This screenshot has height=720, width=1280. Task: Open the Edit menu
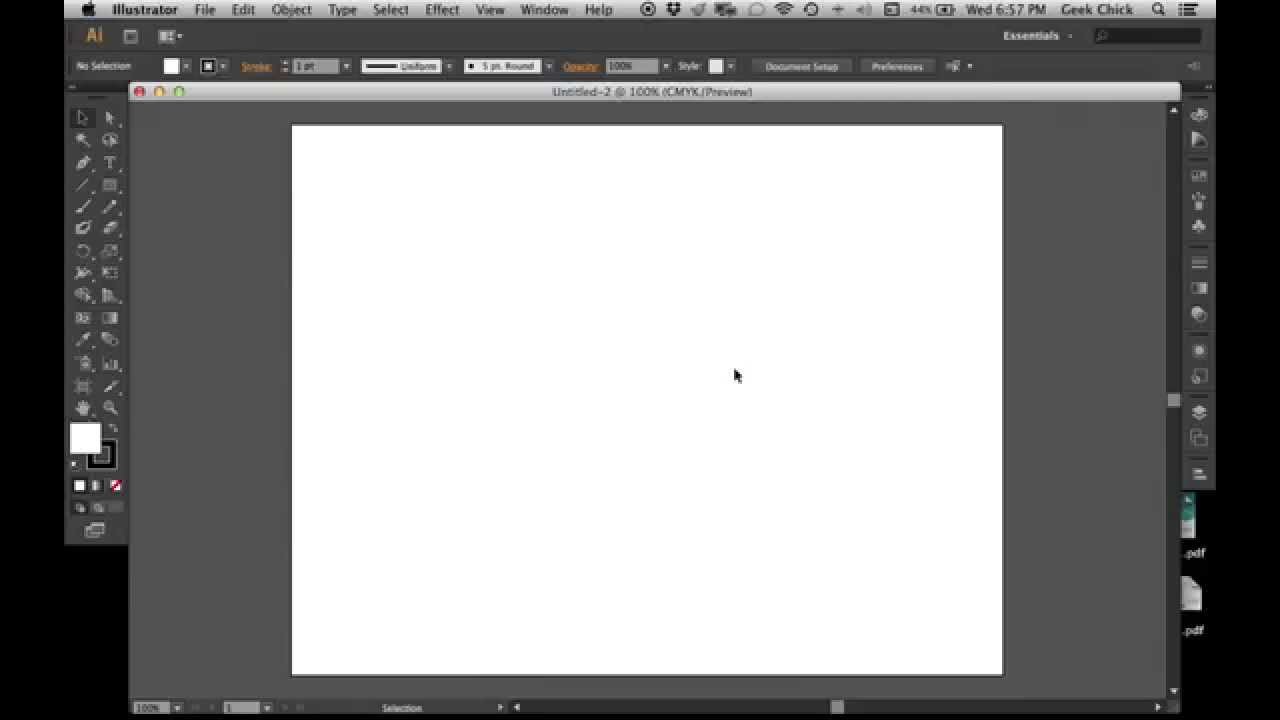pyautogui.click(x=243, y=10)
